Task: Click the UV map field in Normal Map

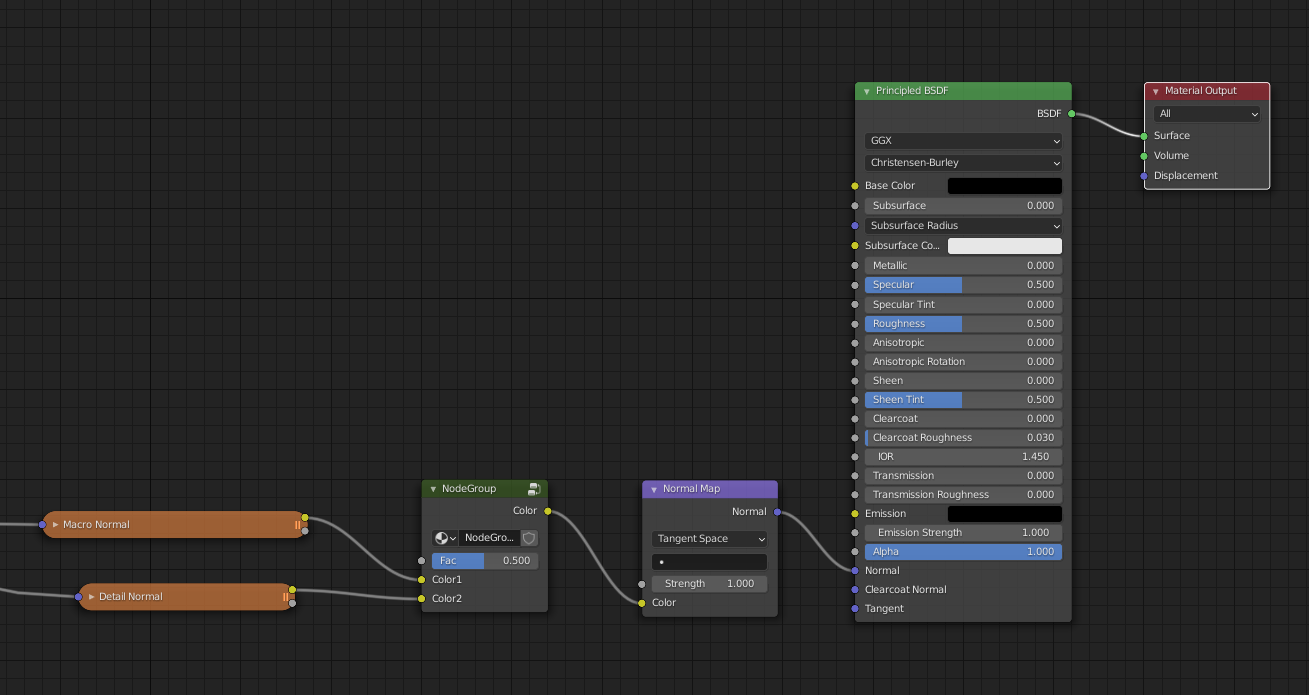Action: pos(710,562)
